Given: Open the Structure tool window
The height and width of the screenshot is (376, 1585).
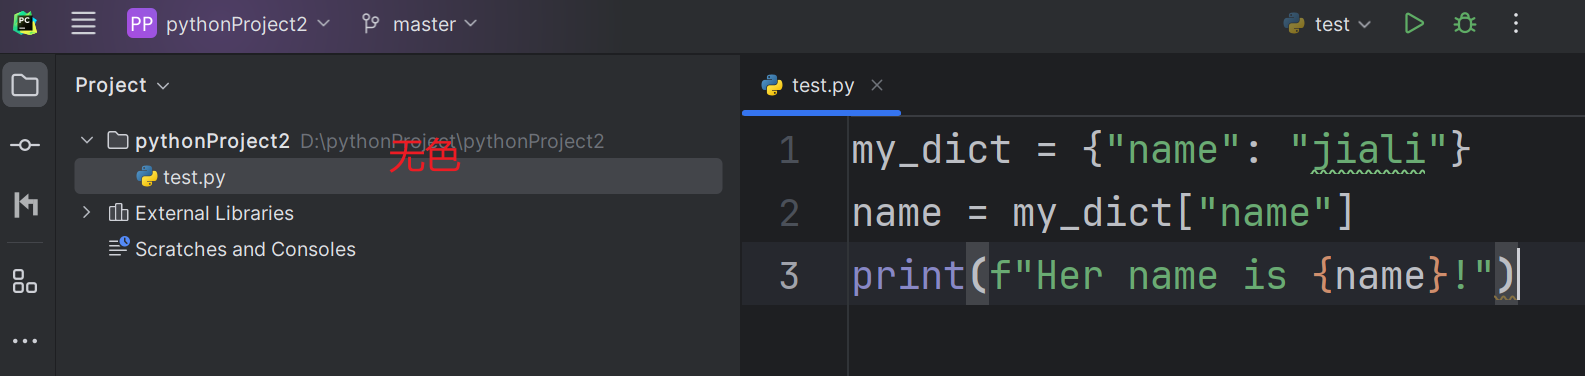Looking at the screenshot, I should [x=25, y=282].
